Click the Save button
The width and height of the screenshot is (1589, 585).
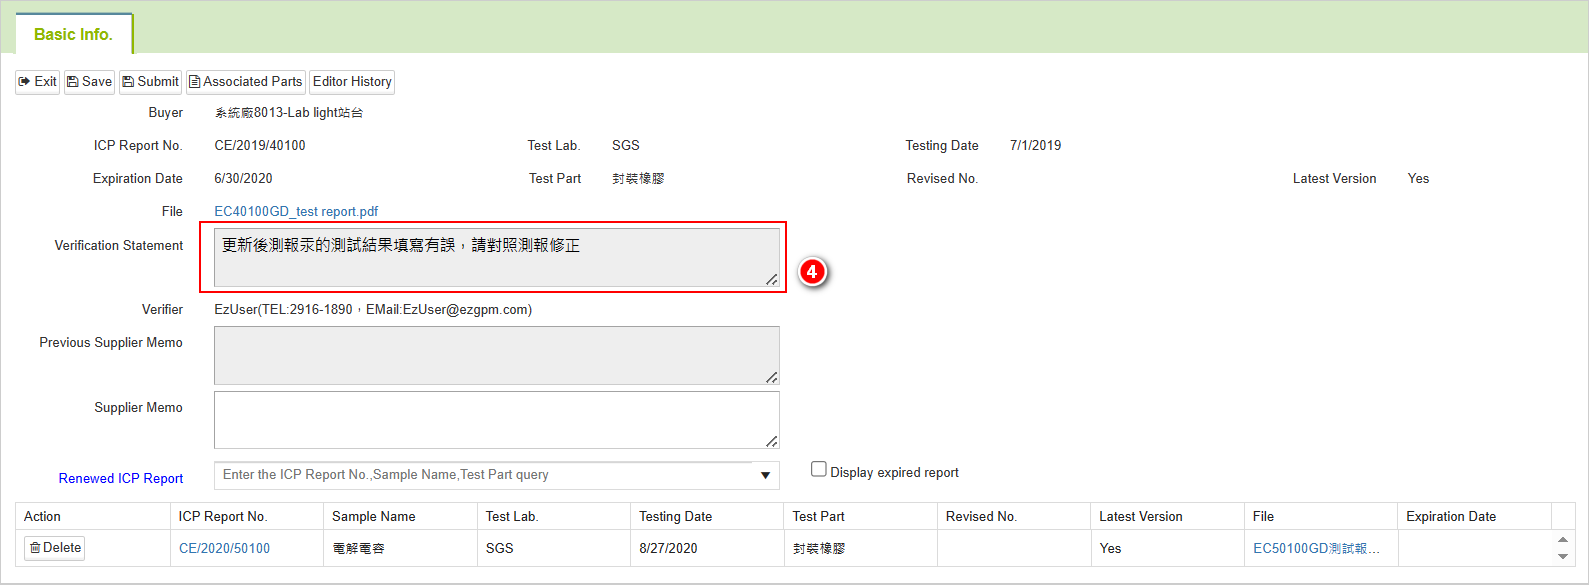89,82
